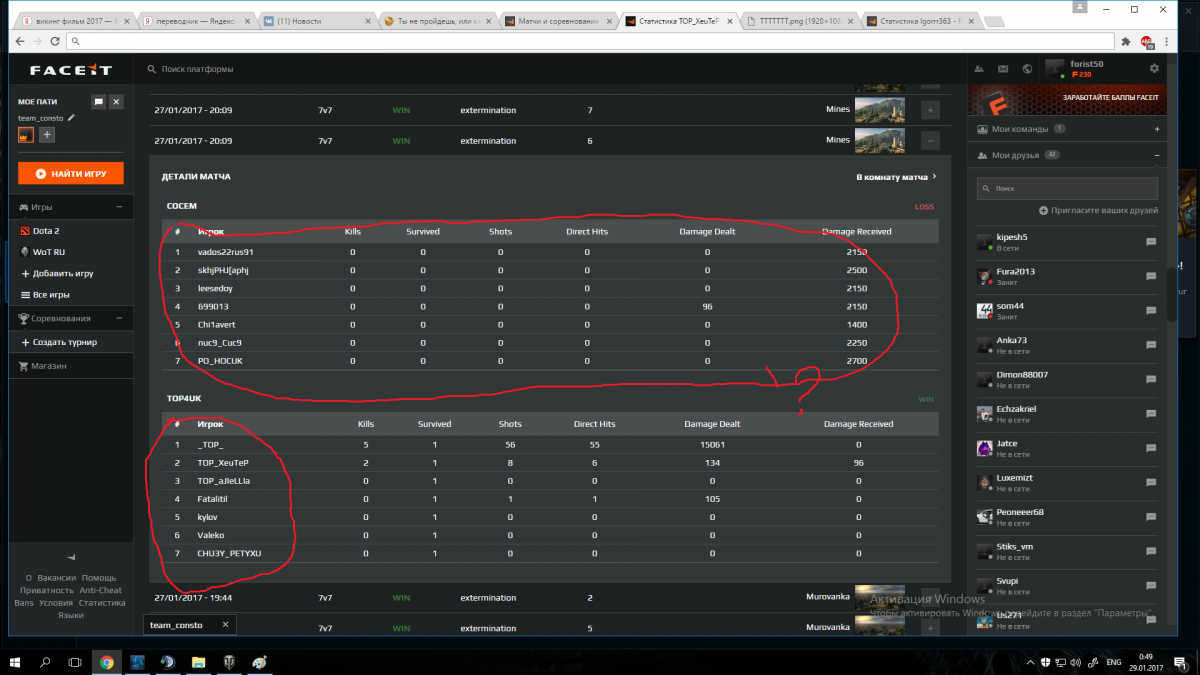Screen dimensions: 1200x675
Task: Message Dimon88007 via chat icon
Action: tap(1151, 379)
